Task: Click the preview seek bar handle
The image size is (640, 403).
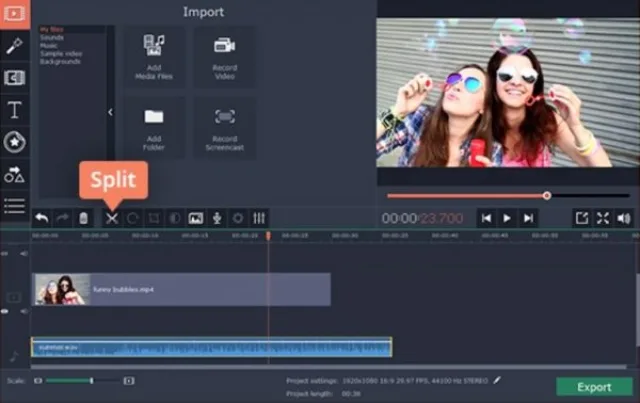Action: click(547, 196)
